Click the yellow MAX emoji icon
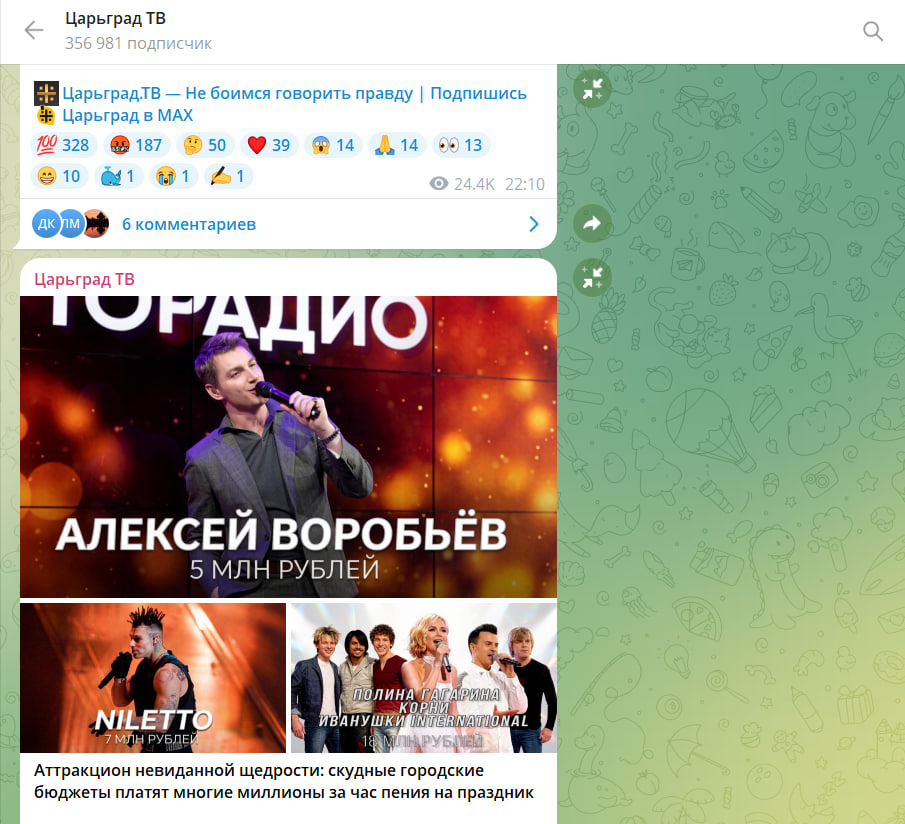 click(x=46, y=115)
